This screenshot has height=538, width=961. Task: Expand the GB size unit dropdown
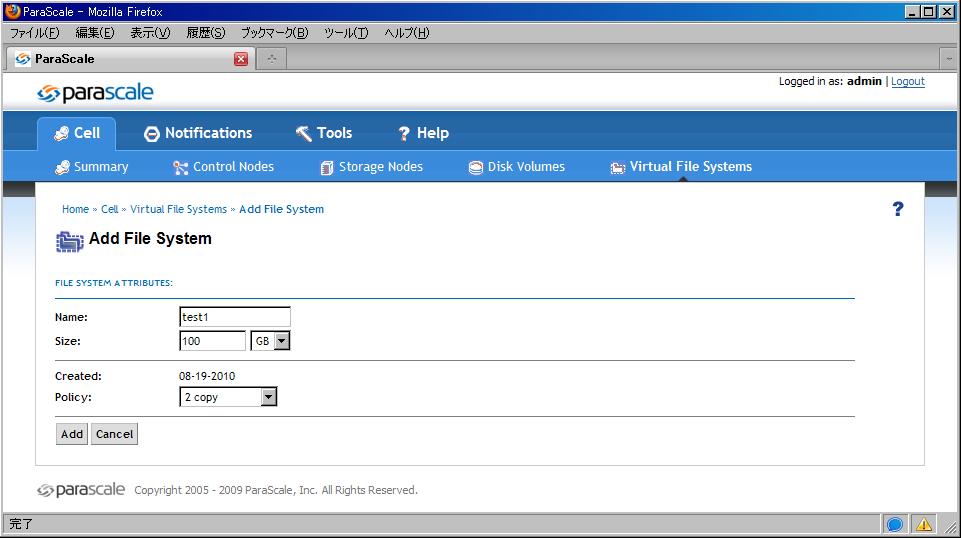pyautogui.click(x=281, y=341)
